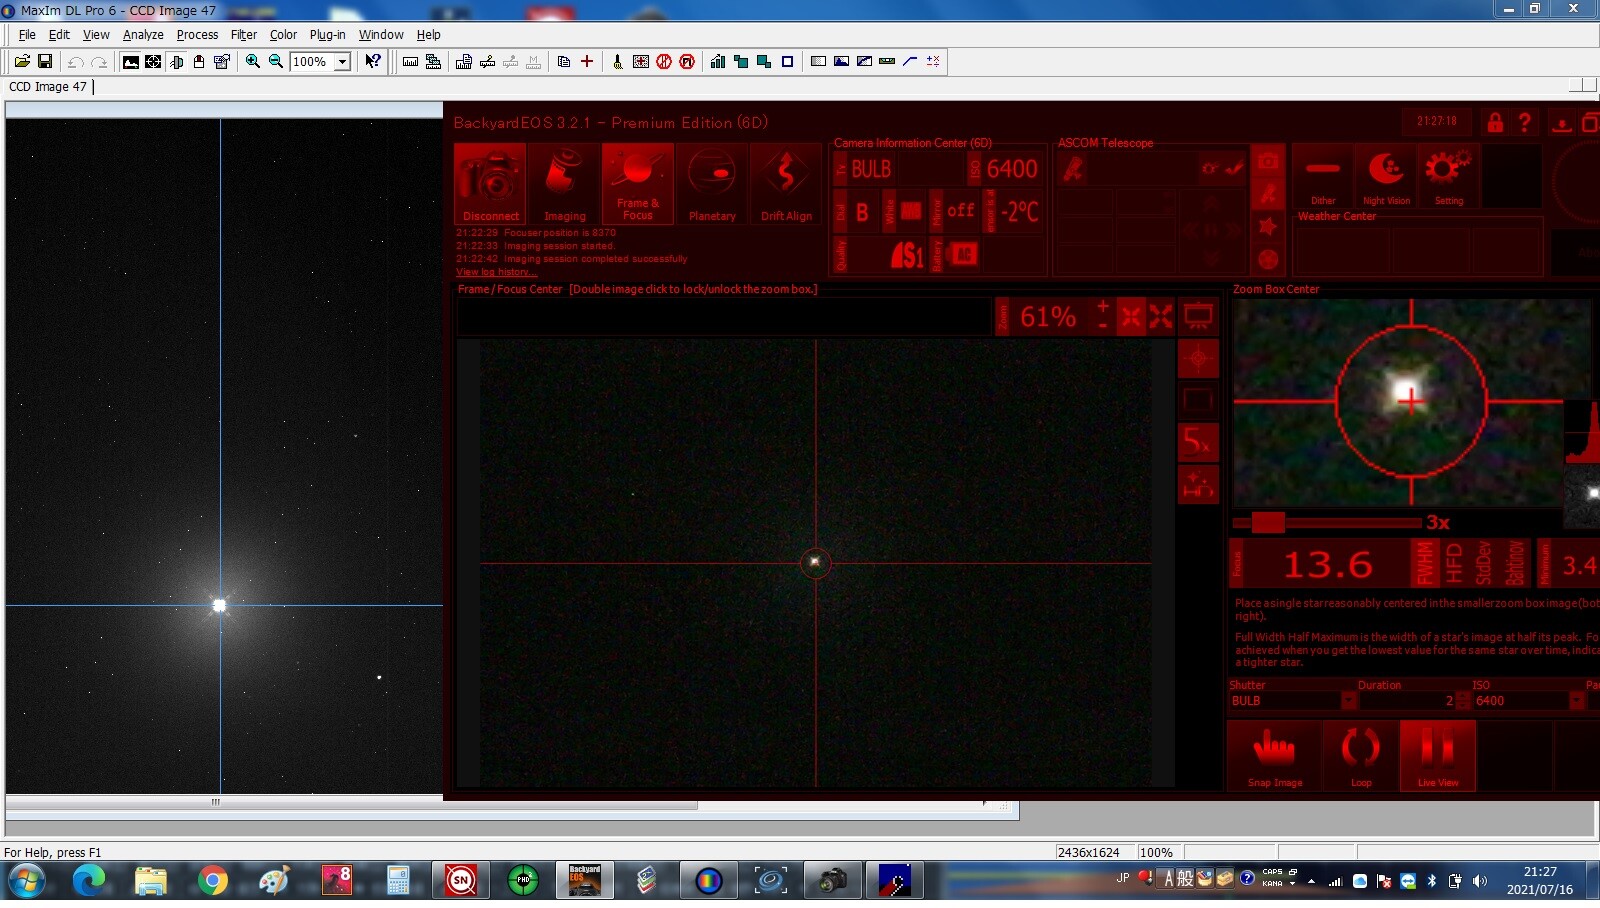This screenshot has width=1600, height=908.
Task: Toggle the rectangle frame overlay button
Action: (1197, 400)
